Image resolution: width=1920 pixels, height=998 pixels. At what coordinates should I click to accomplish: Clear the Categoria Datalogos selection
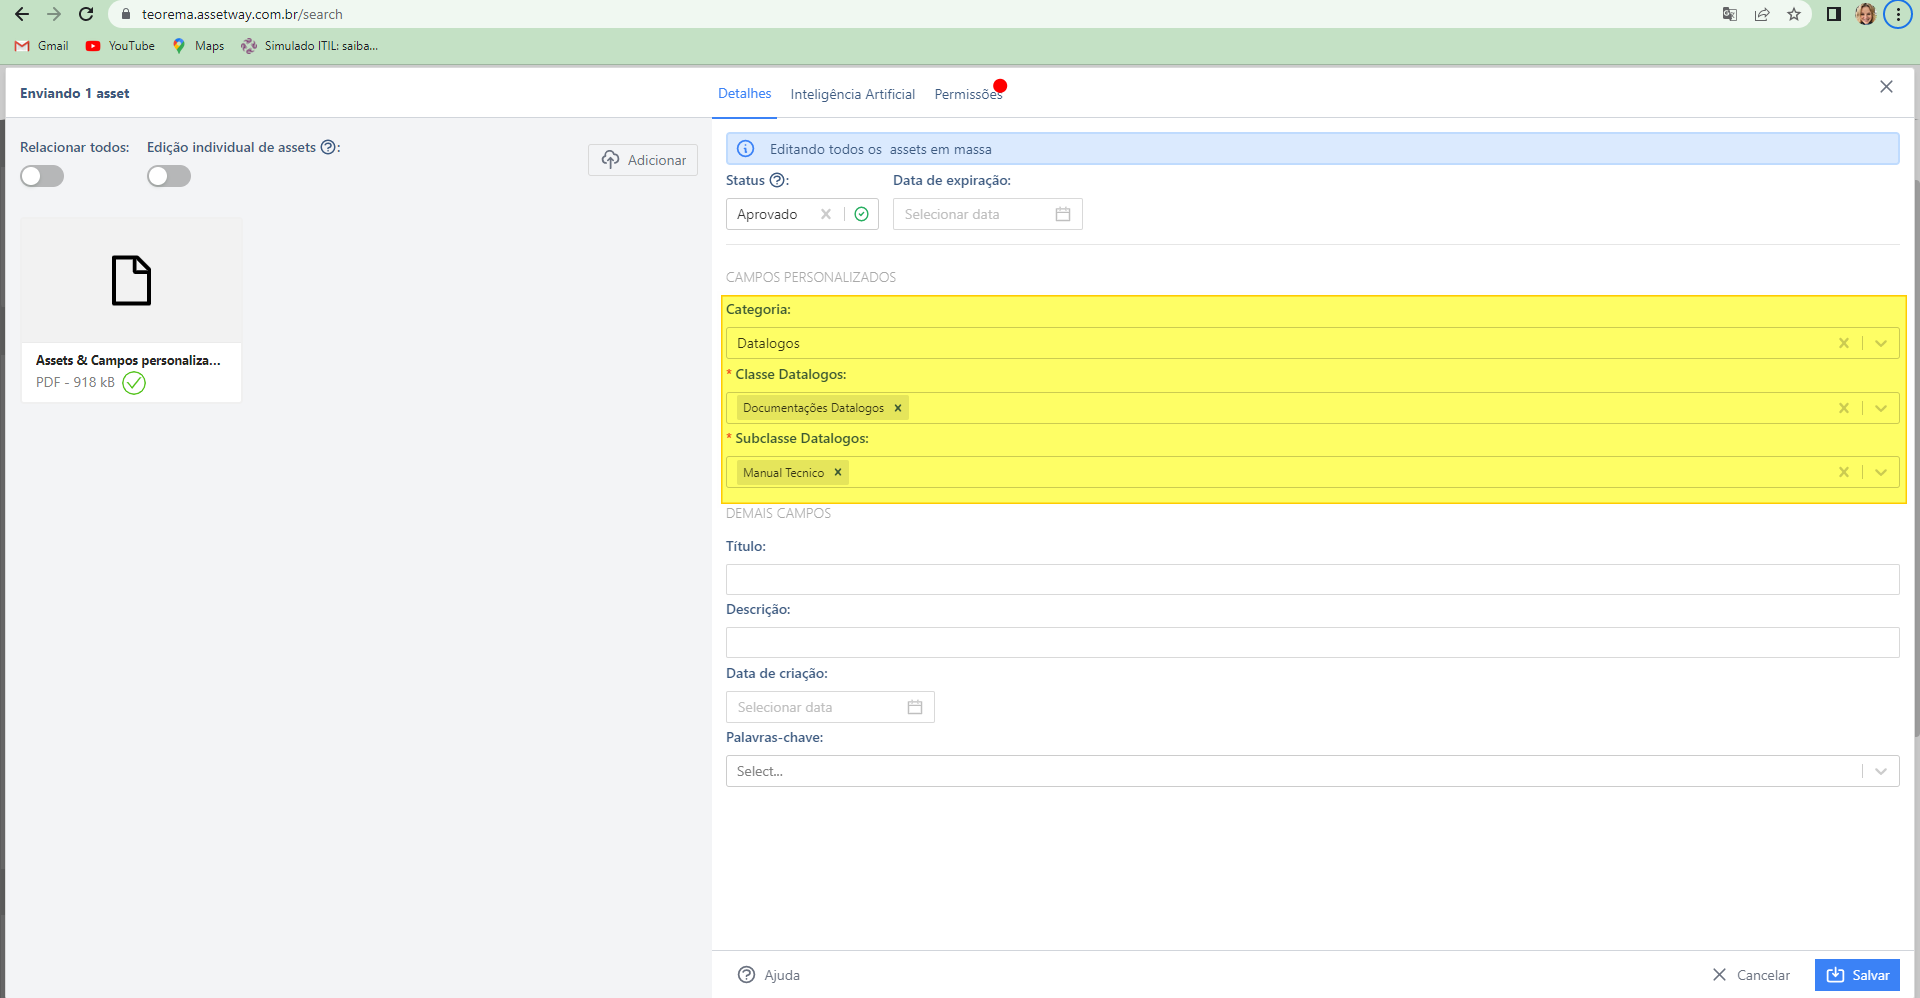click(x=1844, y=343)
